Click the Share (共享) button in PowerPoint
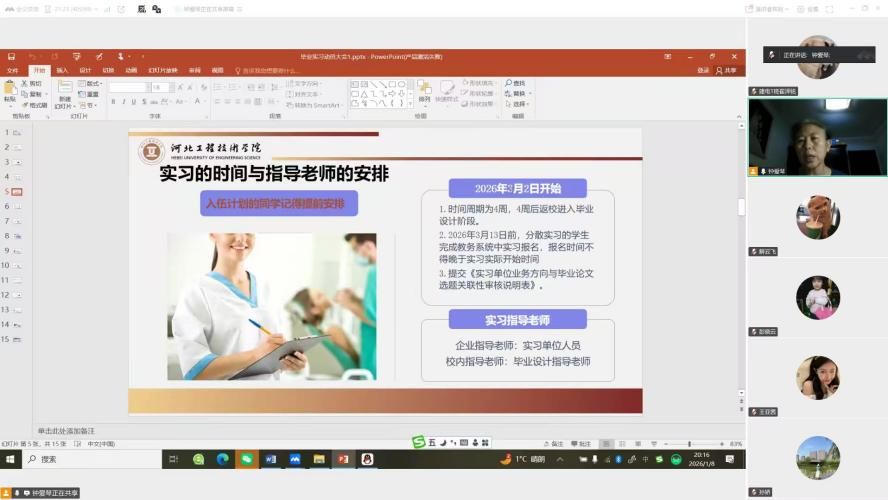The width and height of the screenshot is (888, 500). click(727, 70)
